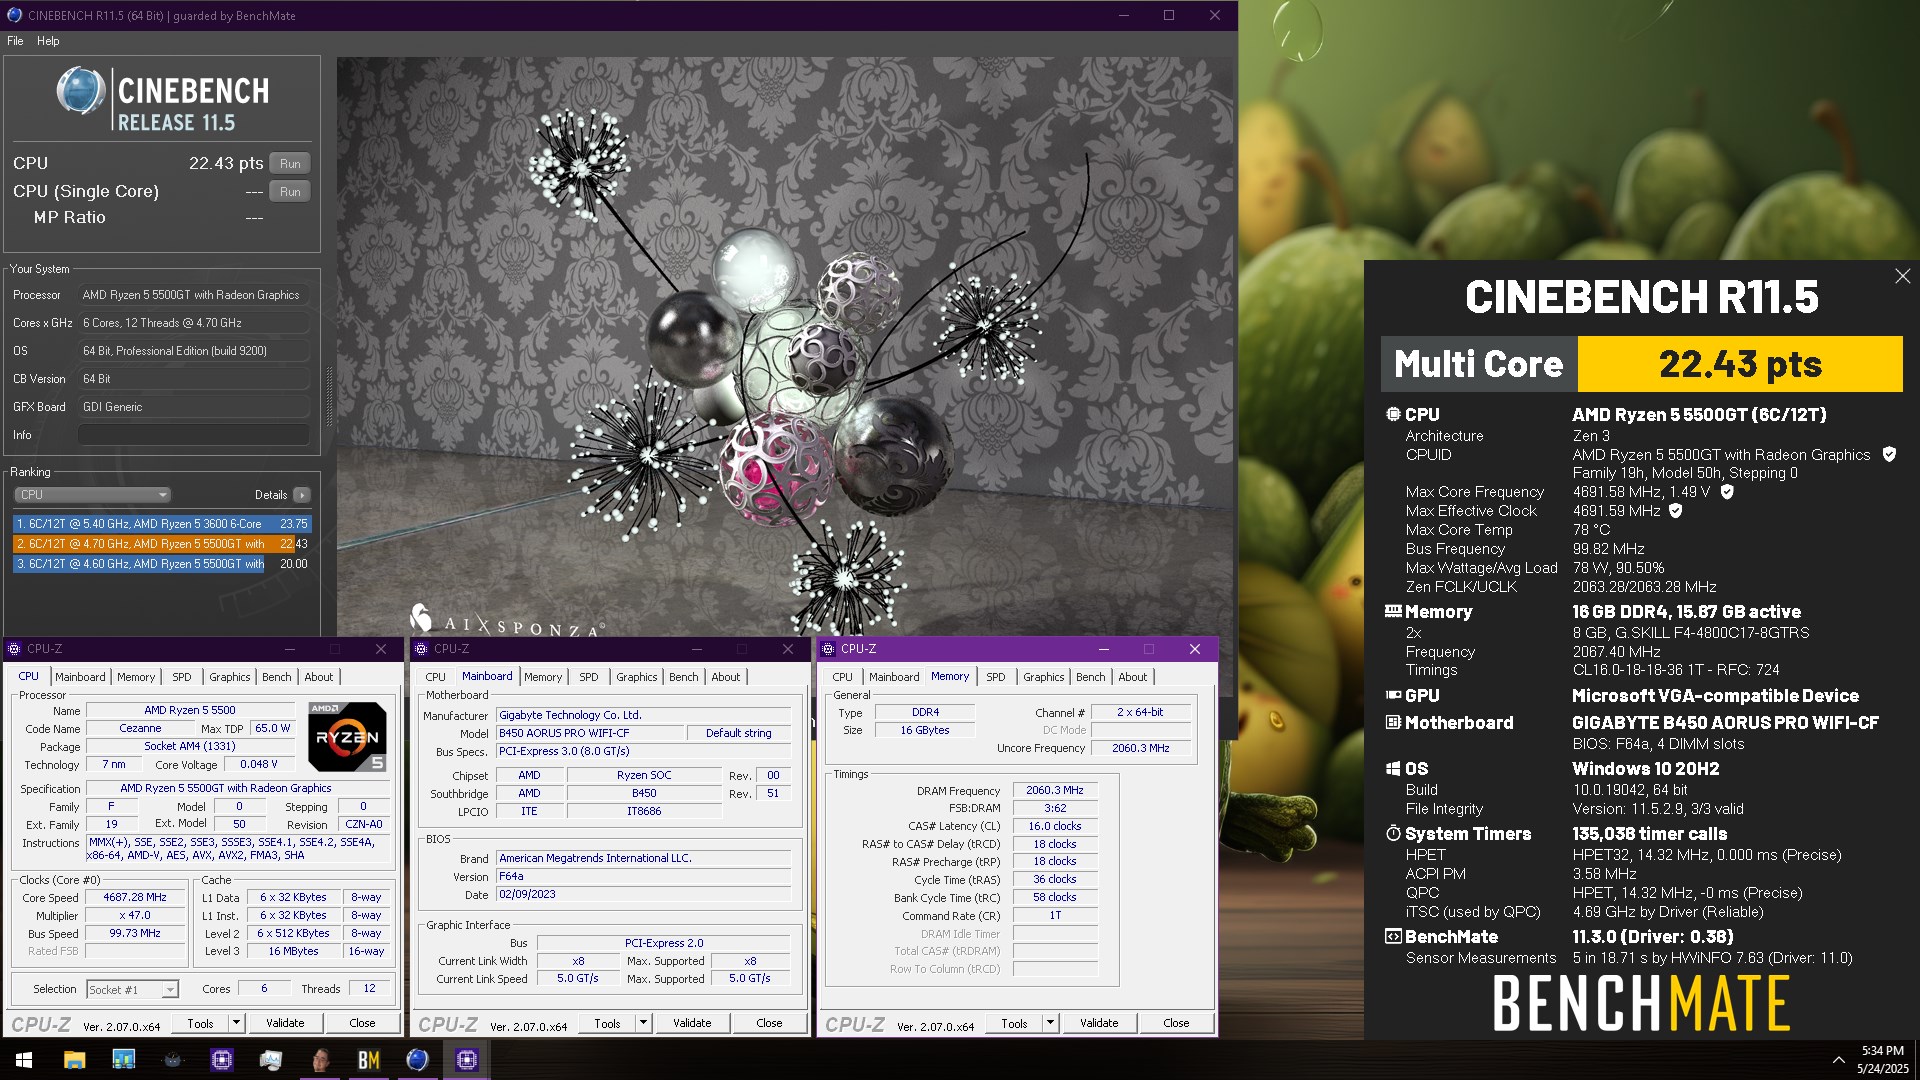Open the monitor graph app in the taskbar
The height and width of the screenshot is (1080, 1920).
[270, 1060]
